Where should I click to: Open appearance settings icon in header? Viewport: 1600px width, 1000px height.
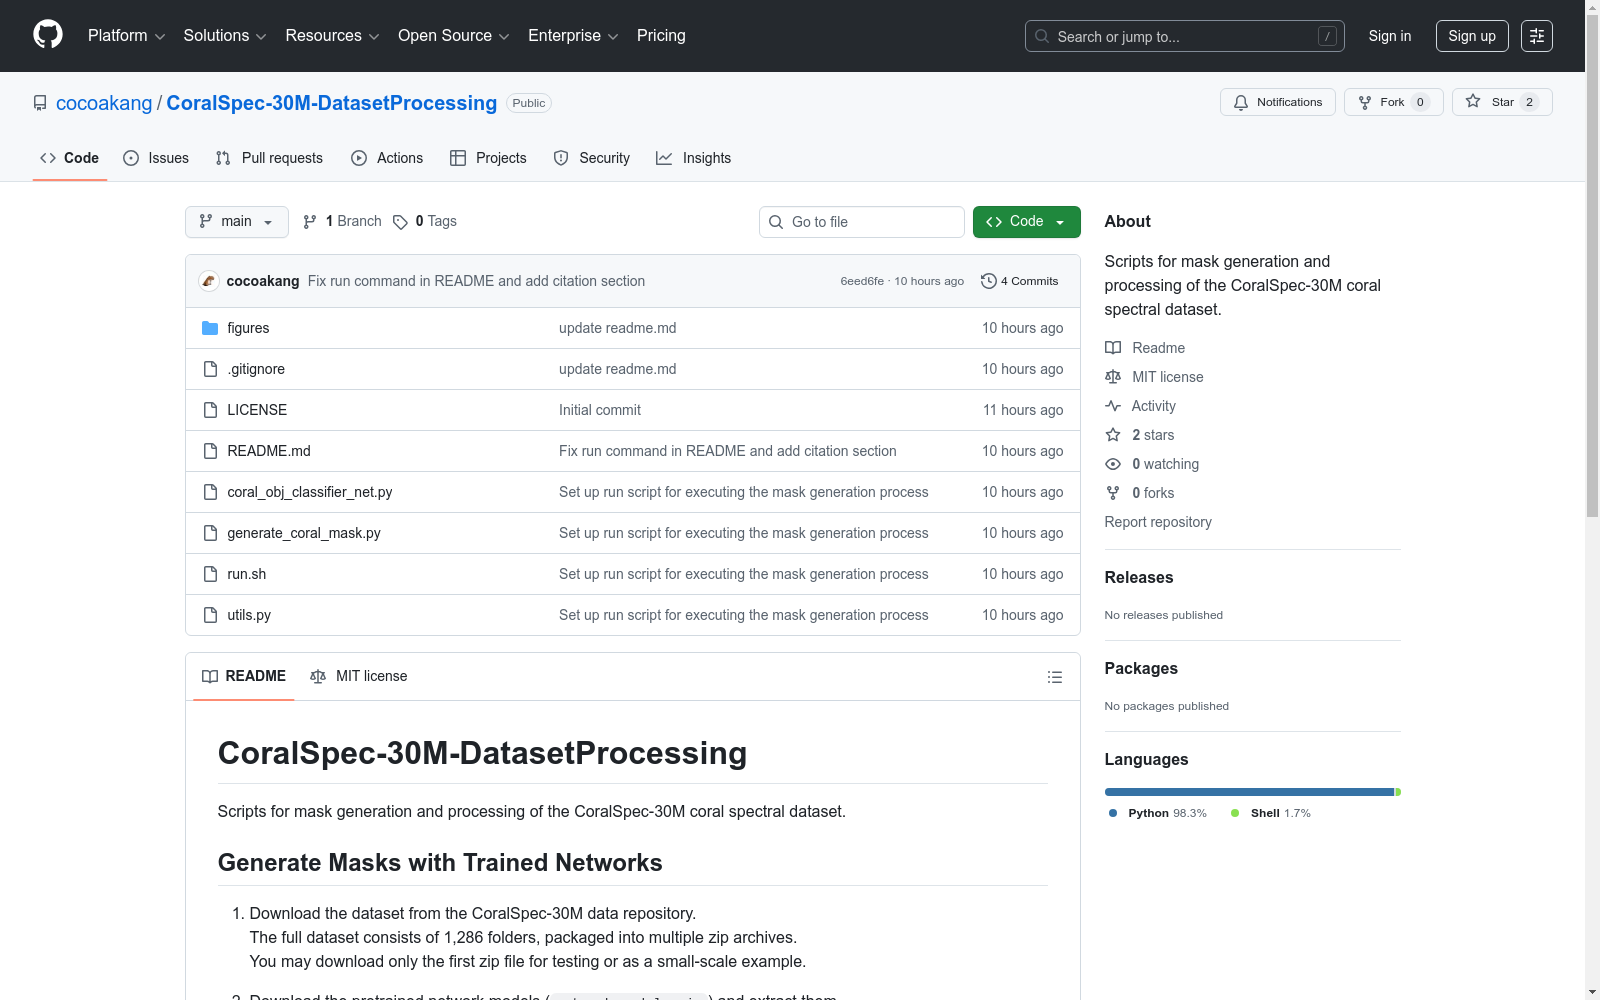[x=1537, y=36]
